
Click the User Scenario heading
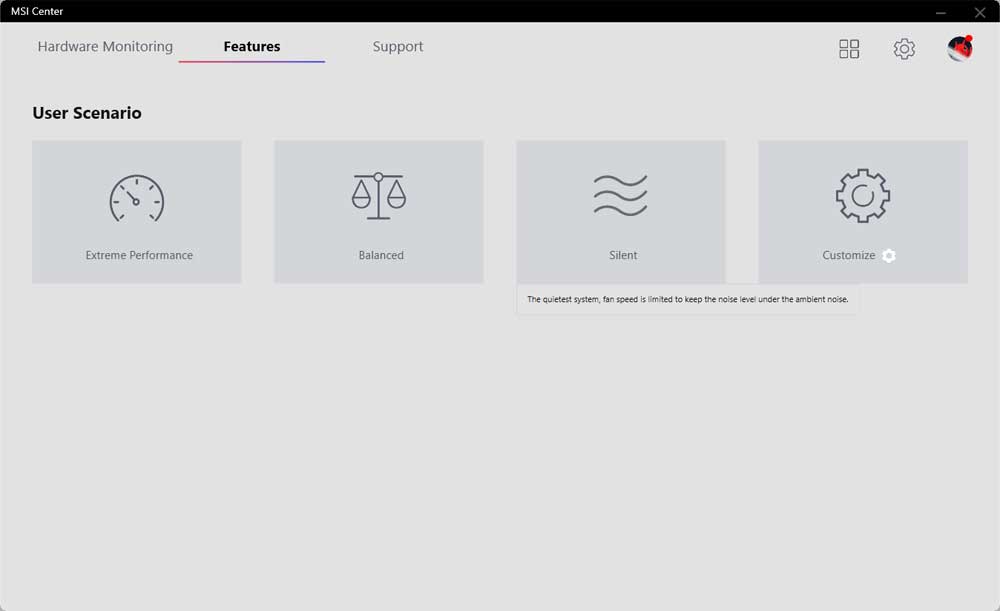(87, 113)
